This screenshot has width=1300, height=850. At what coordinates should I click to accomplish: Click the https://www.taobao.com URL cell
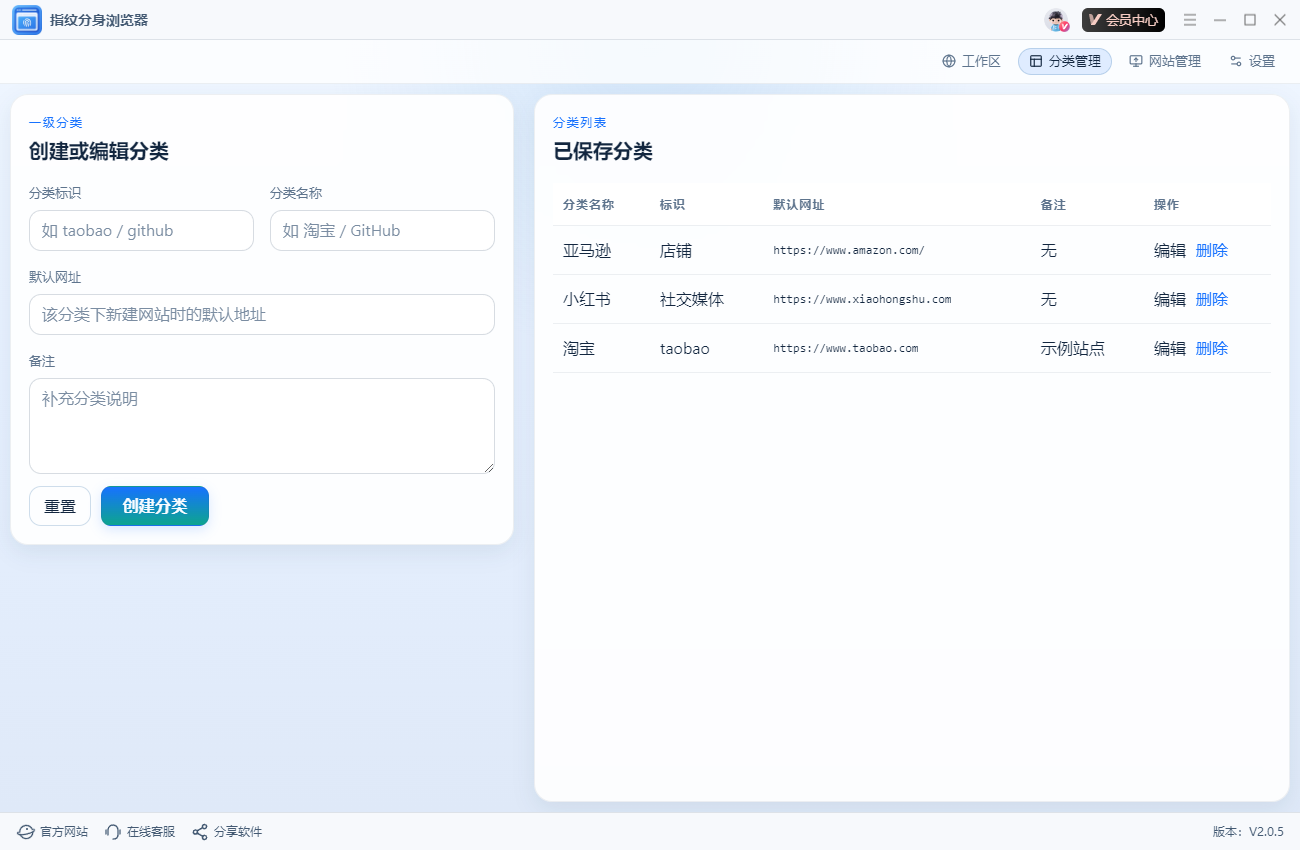tap(845, 348)
